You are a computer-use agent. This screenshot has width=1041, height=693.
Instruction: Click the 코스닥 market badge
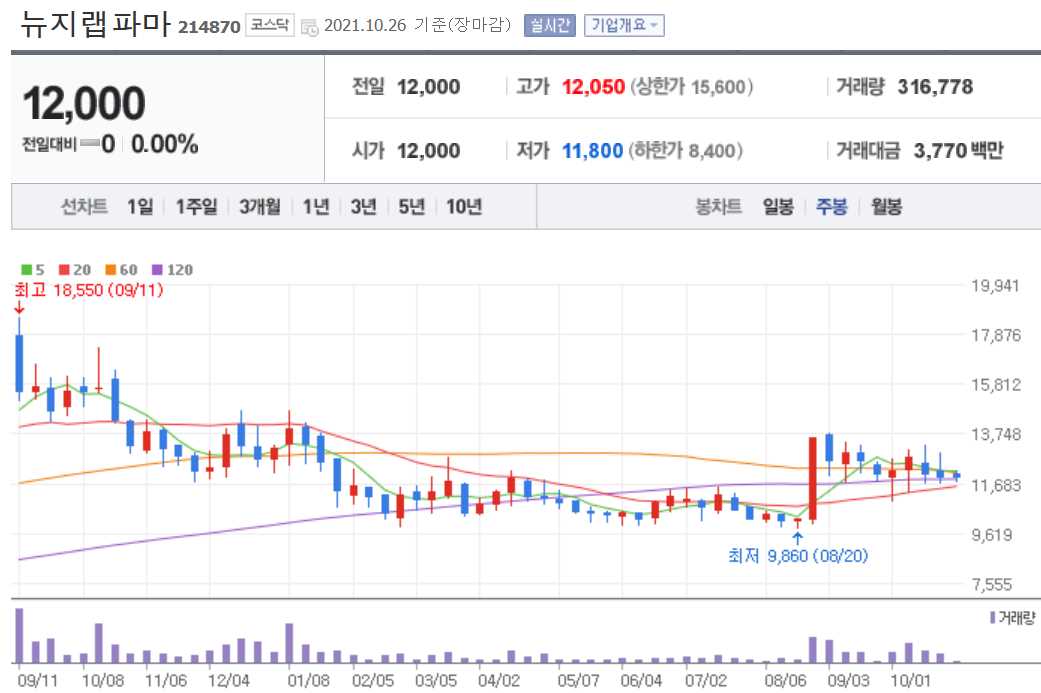pos(270,25)
